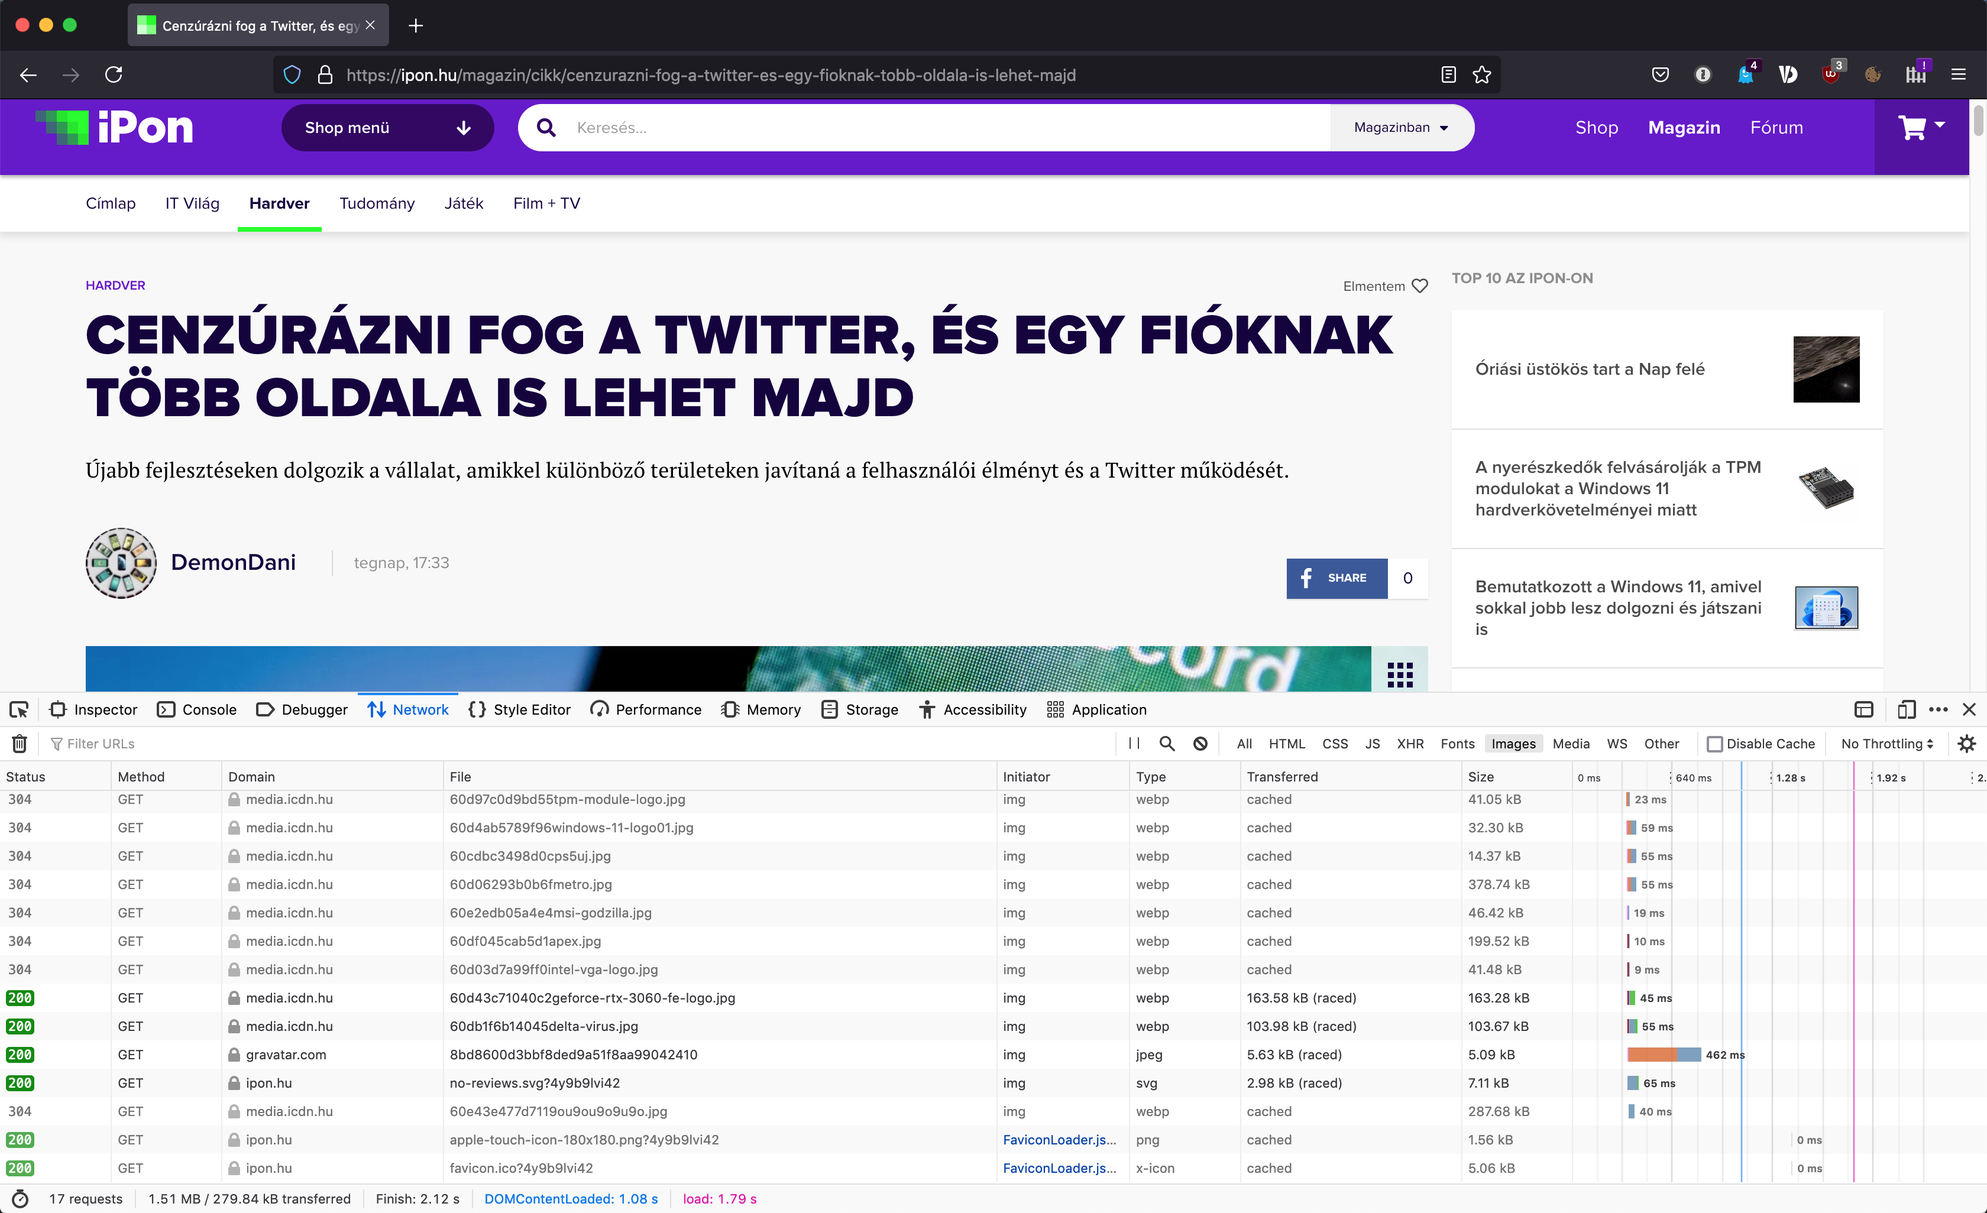Image resolution: width=1987 pixels, height=1213 pixels.
Task: Open the gallery grid icon on image
Action: 1400,675
